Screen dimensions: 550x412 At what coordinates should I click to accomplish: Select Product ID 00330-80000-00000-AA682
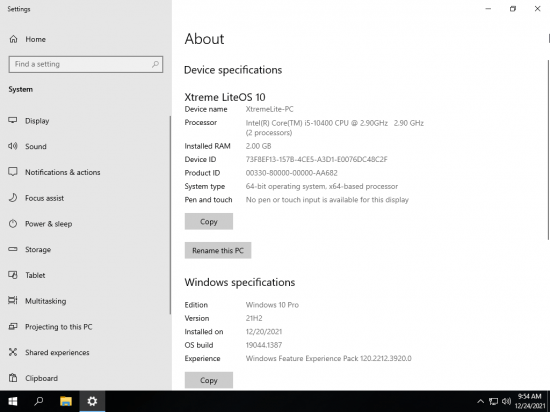pos(291,173)
